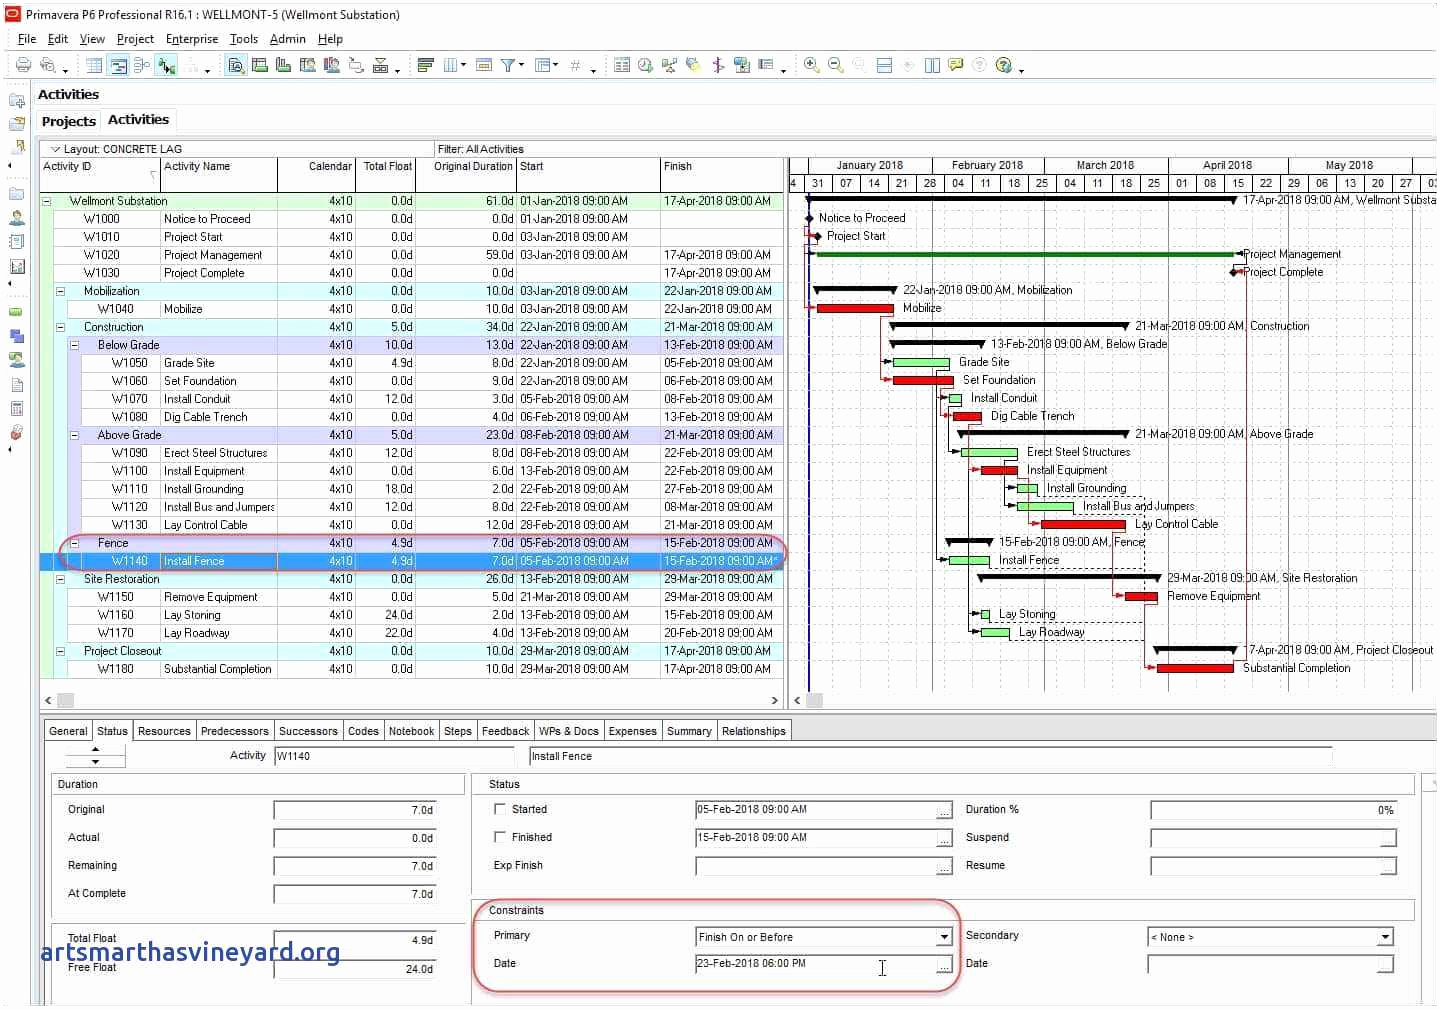Open the Enterprise menu
1440x1009 pixels.
[x=191, y=39]
